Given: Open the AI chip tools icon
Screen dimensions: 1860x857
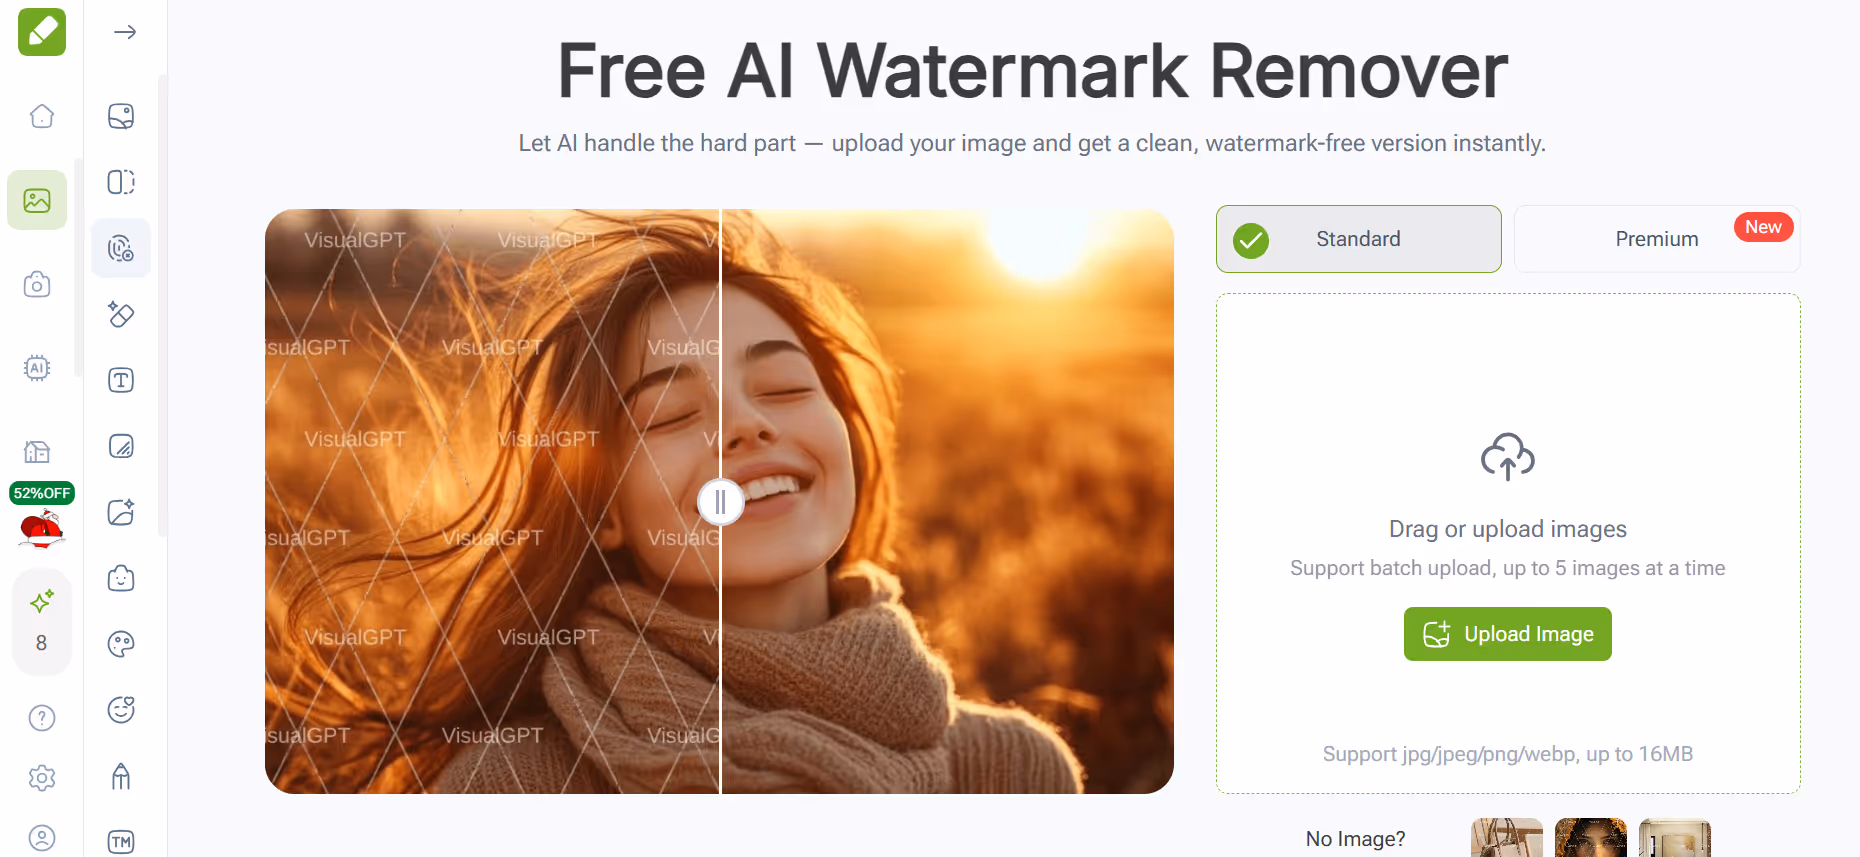Looking at the screenshot, I should [x=37, y=368].
